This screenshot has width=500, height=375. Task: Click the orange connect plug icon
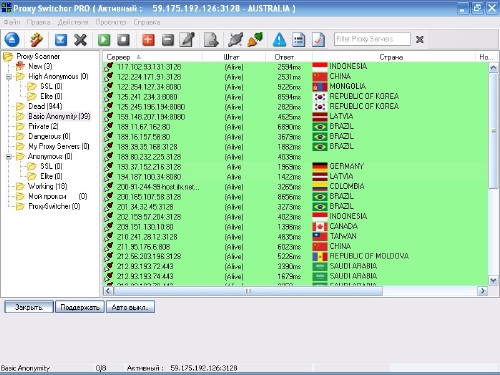click(255, 40)
